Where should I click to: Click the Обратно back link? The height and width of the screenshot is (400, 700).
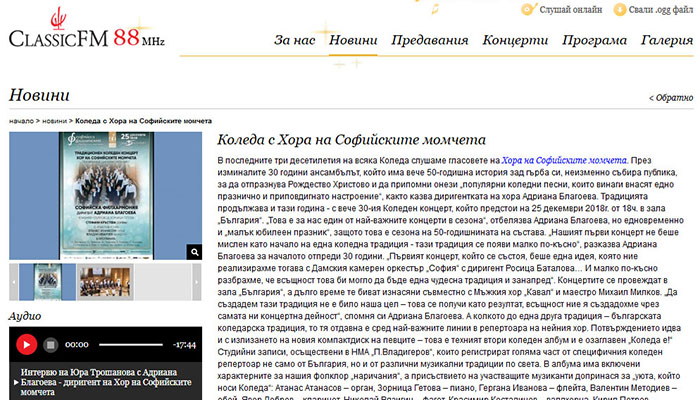point(671,99)
